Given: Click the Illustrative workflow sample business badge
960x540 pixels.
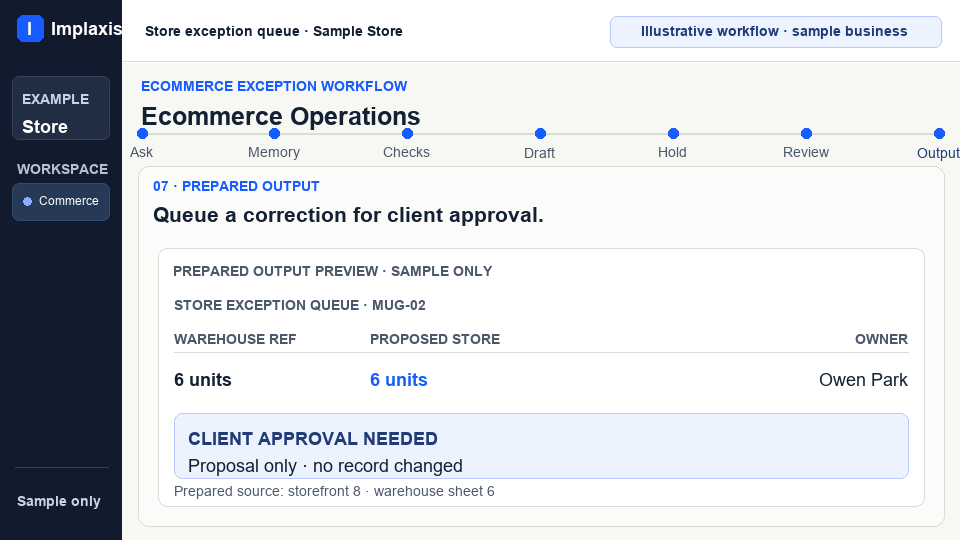Looking at the screenshot, I should (775, 32).
